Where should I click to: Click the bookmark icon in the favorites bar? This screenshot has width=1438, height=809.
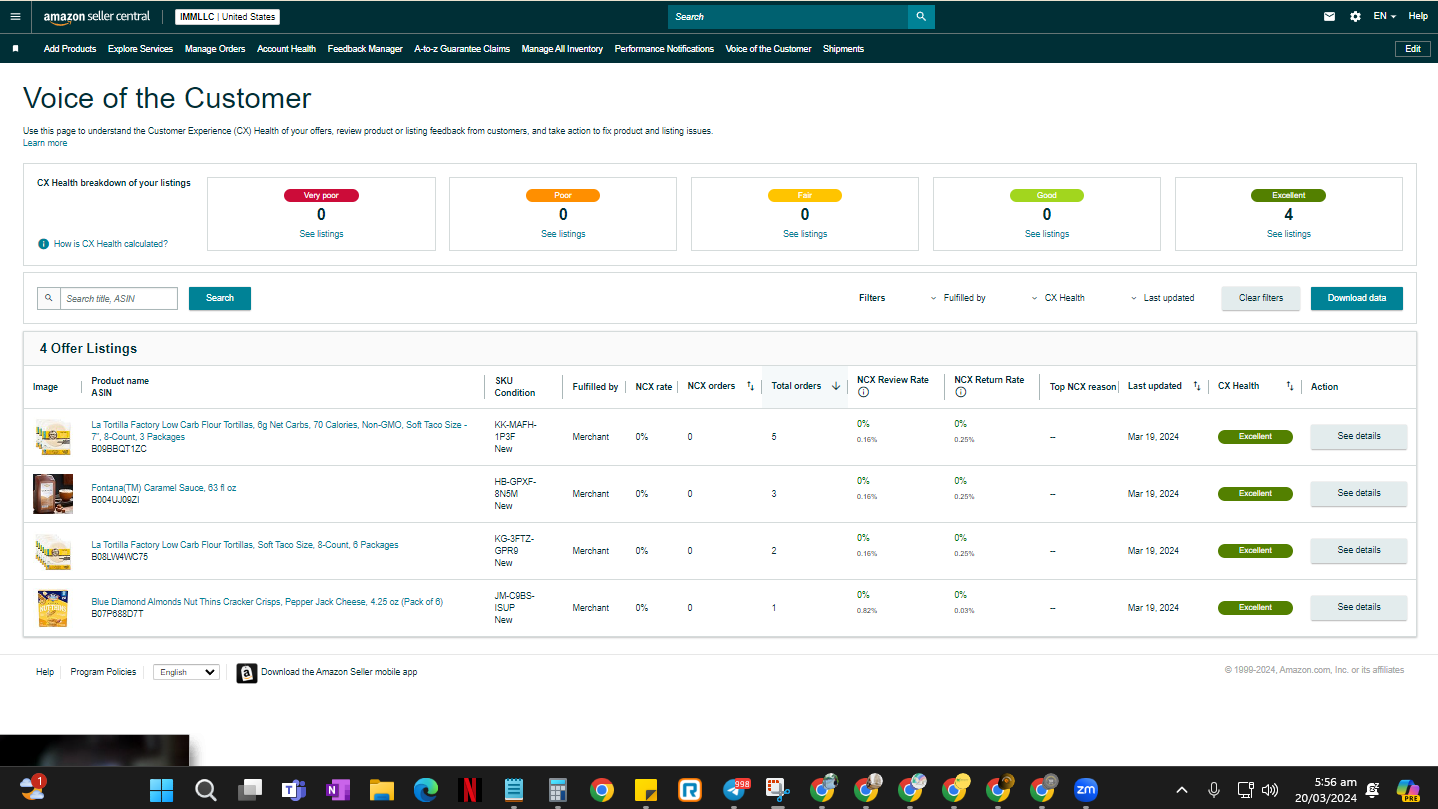coord(15,48)
